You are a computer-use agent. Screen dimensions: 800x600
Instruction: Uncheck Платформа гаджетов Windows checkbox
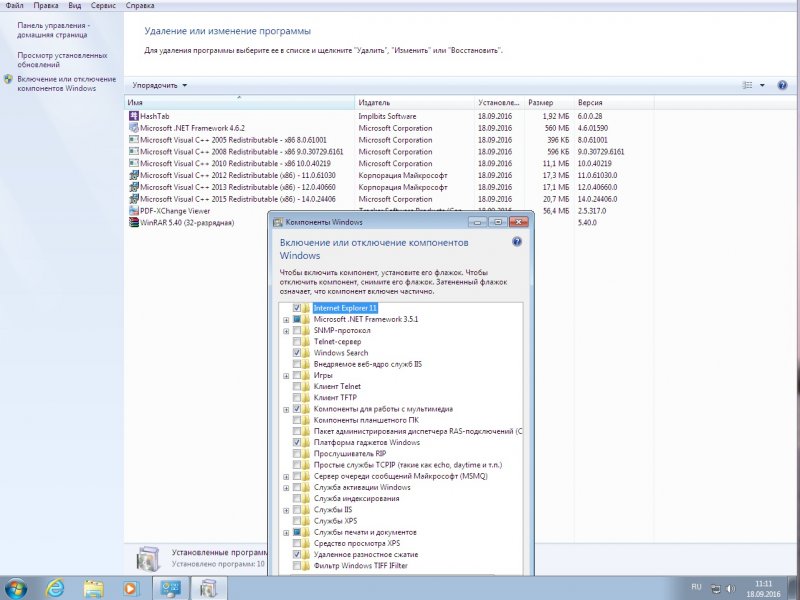pyautogui.click(x=296, y=443)
